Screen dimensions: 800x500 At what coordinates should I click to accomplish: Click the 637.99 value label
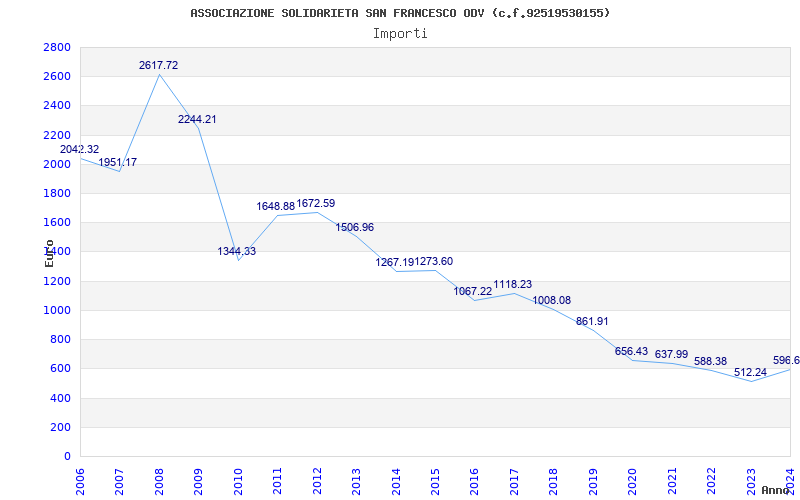[x=671, y=354]
